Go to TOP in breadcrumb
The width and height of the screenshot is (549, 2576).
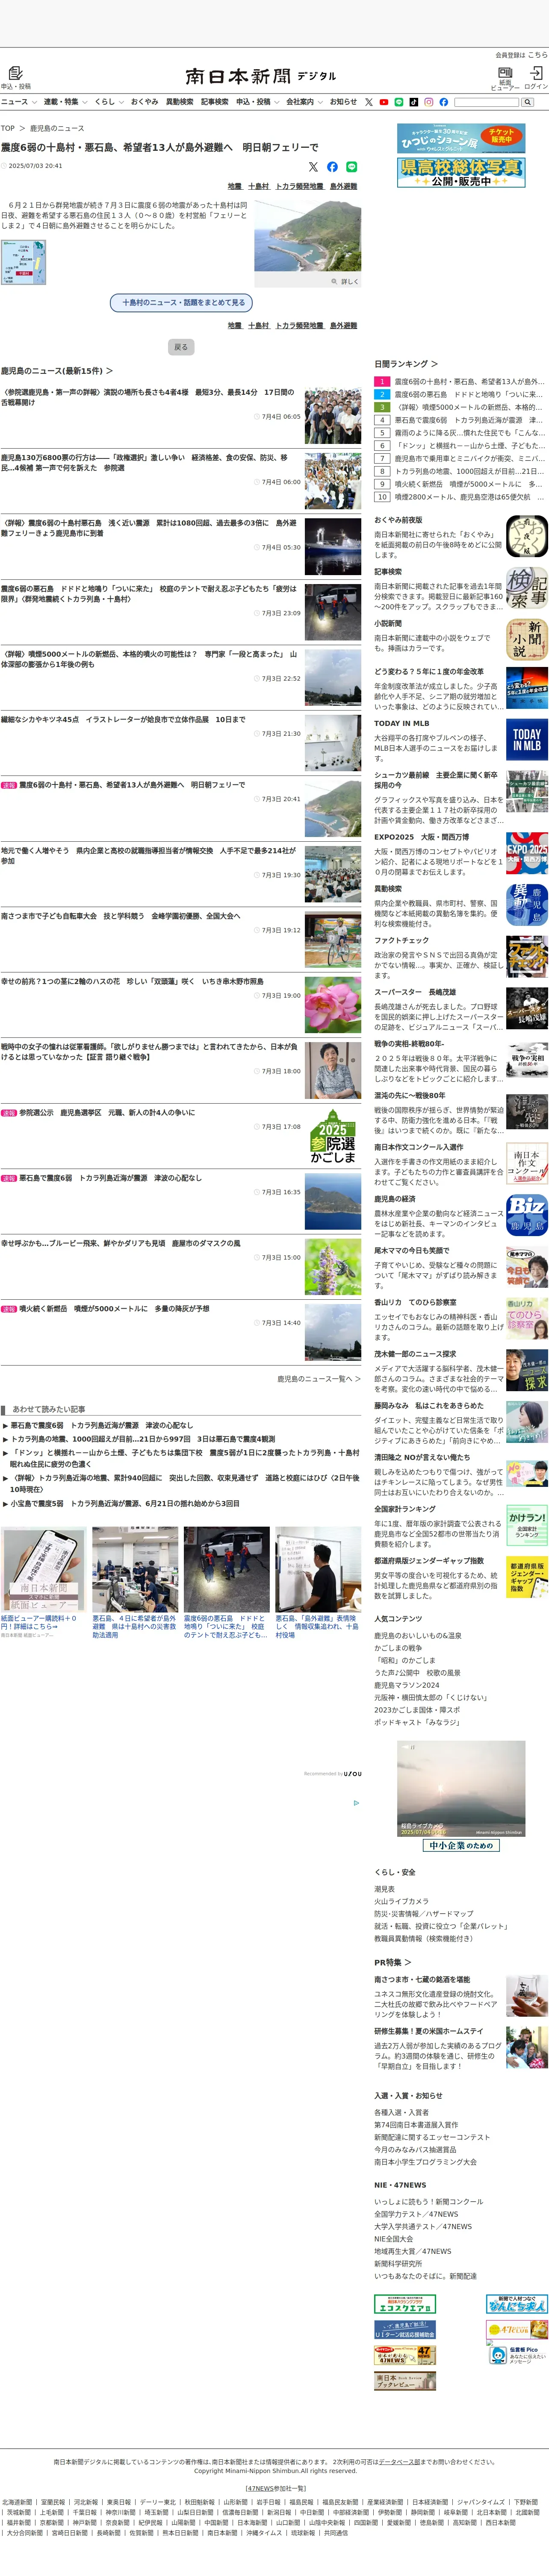(x=8, y=128)
